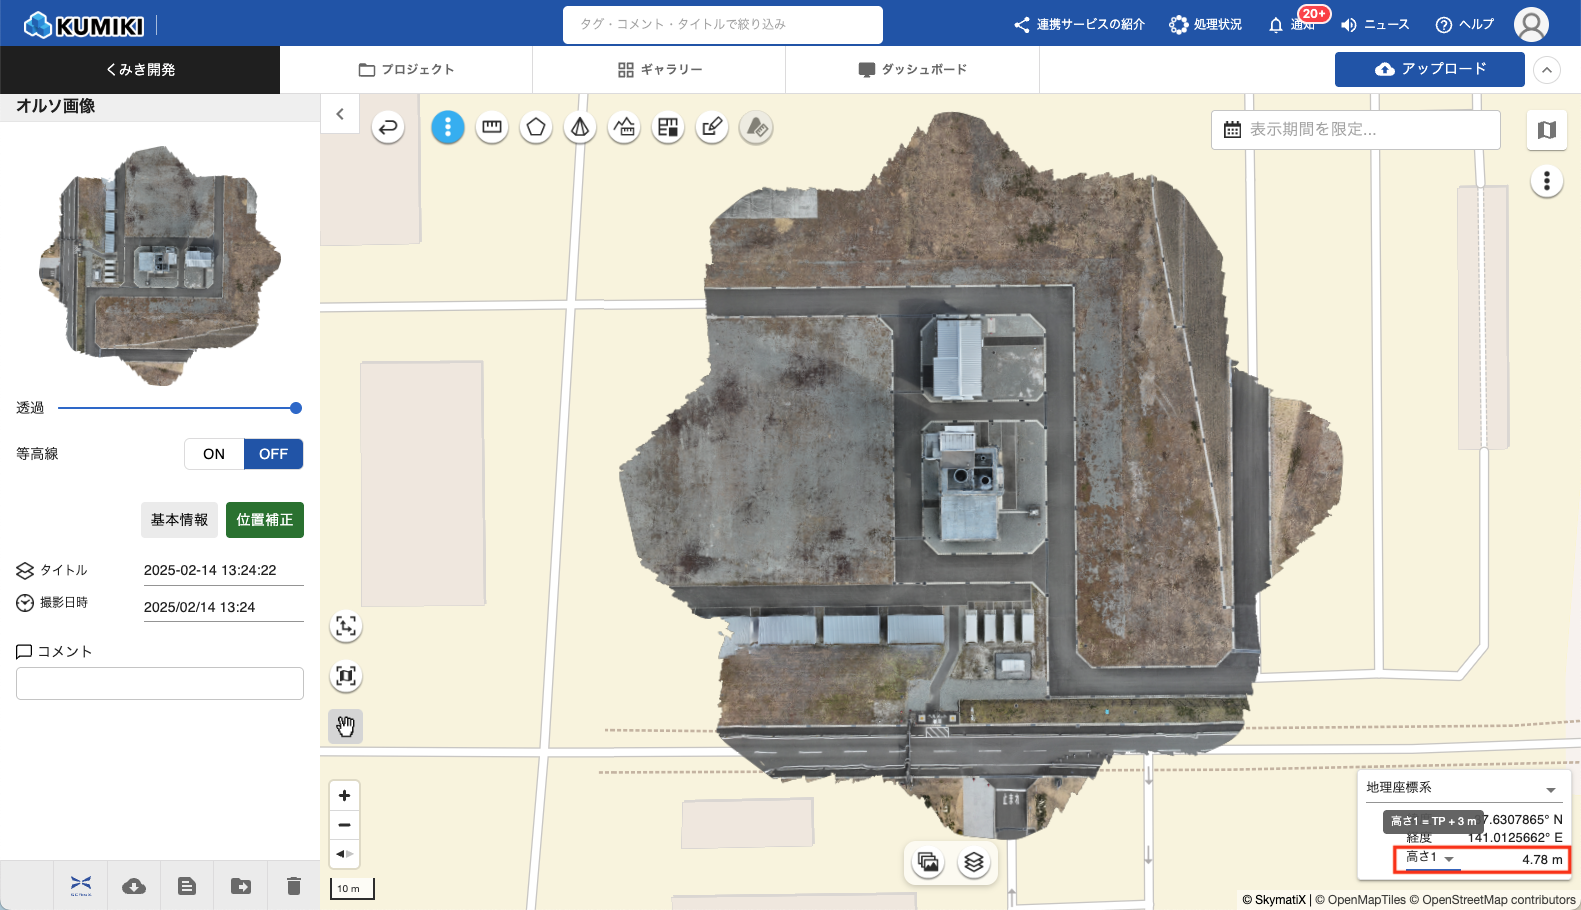The width and height of the screenshot is (1581, 910).
Task: Turn contour lines ON
Action: (x=214, y=454)
